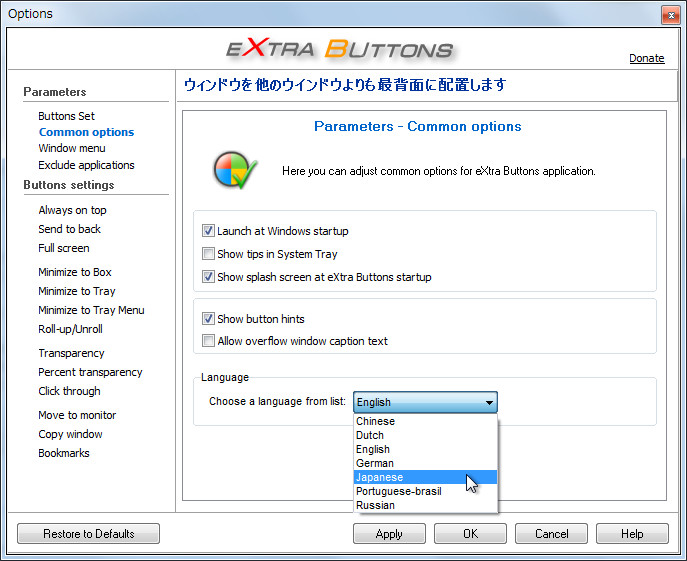Click the Windows shield checkmark icon
This screenshot has height=561, width=687.
(235, 170)
